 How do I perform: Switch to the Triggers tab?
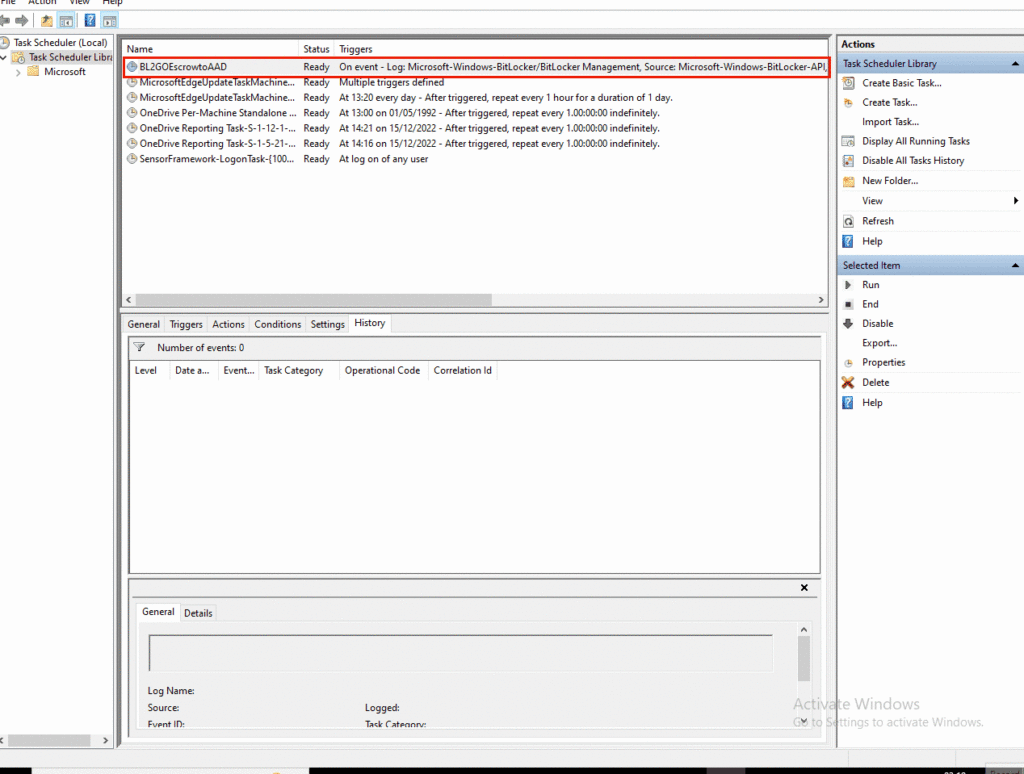185,324
